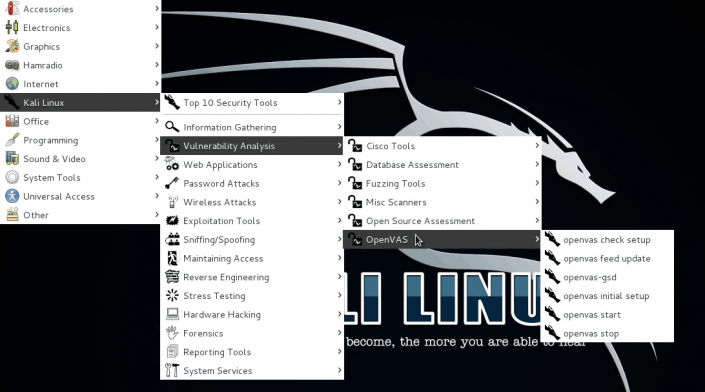This screenshot has height=392, width=705.
Task: Click the Cisco Tools label
Action: click(x=390, y=146)
